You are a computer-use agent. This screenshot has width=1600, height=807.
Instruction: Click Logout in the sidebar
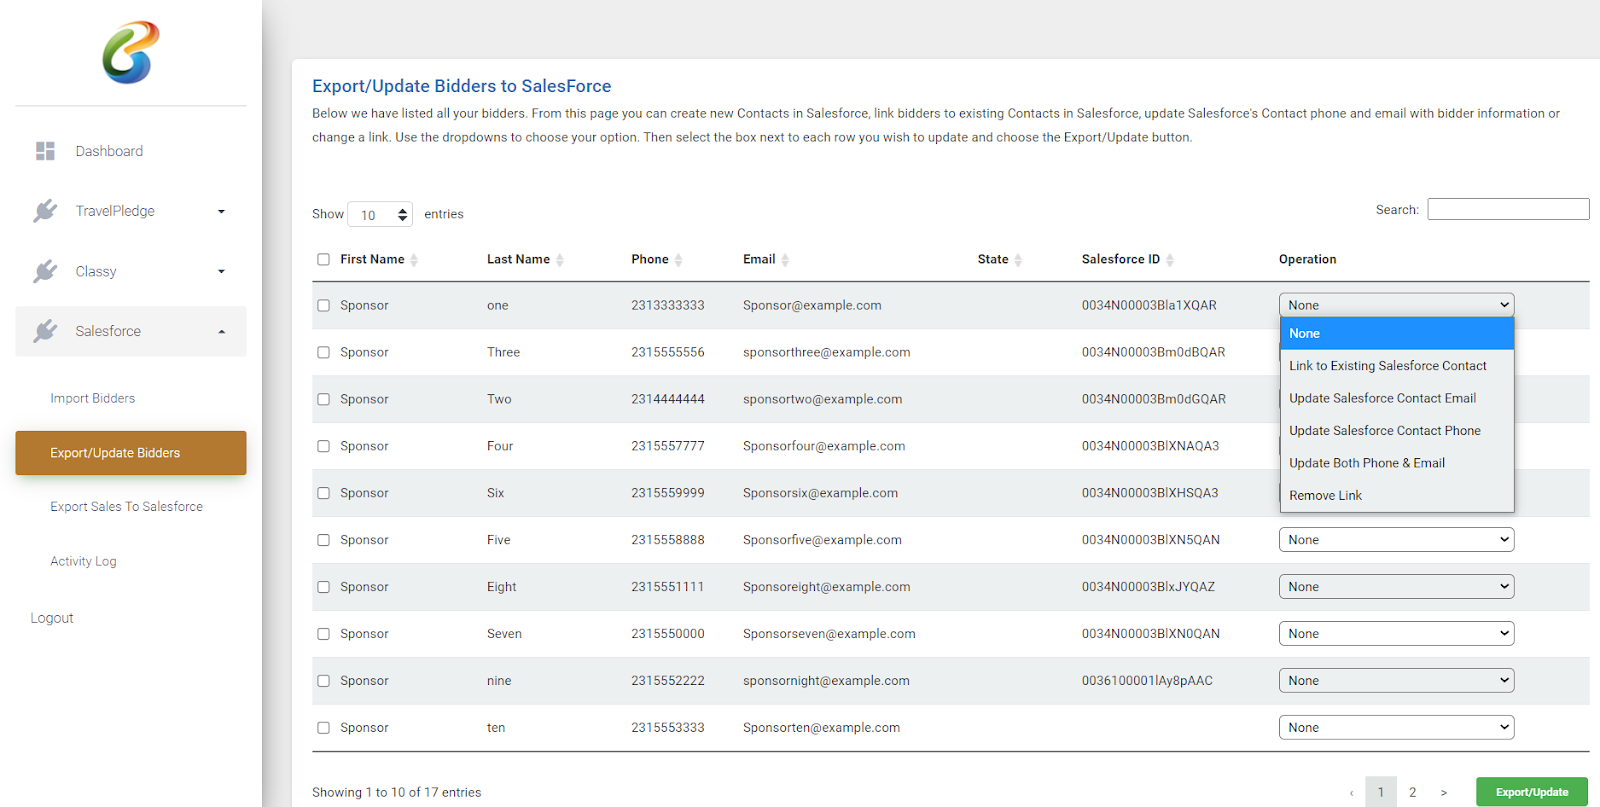click(x=52, y=618)
